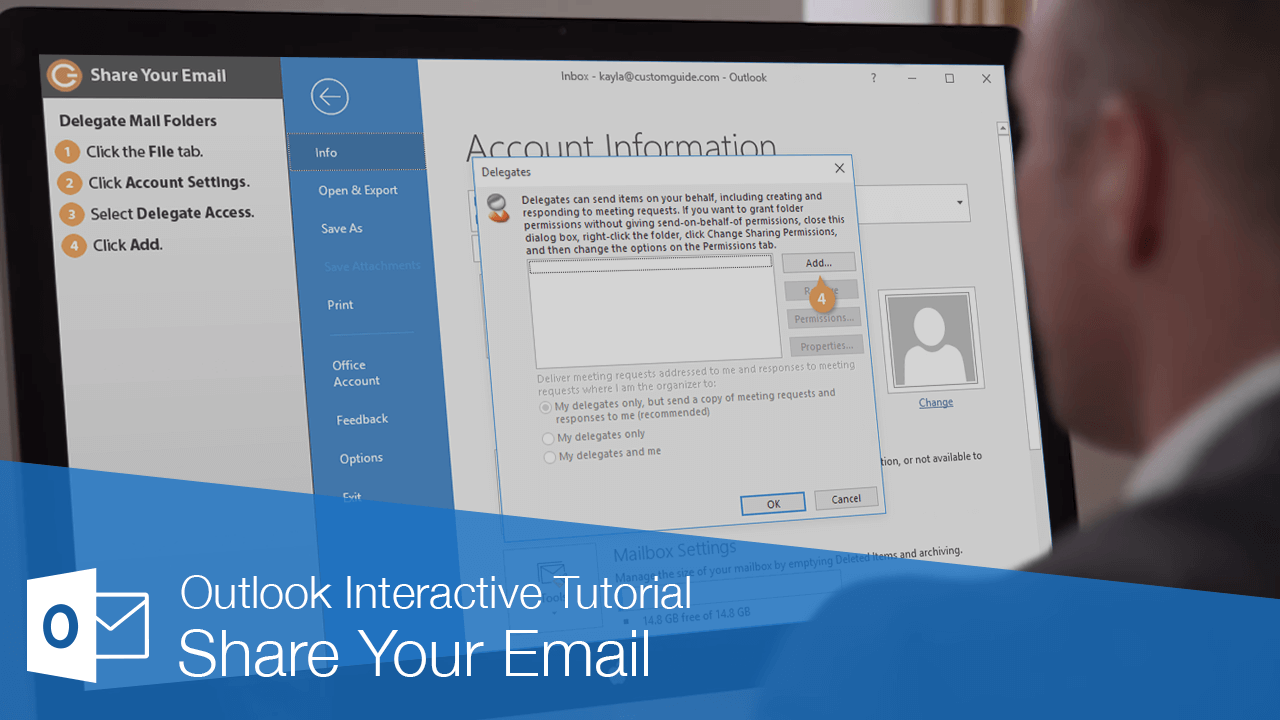Cancel the Delegates dialog

(846, 498)
